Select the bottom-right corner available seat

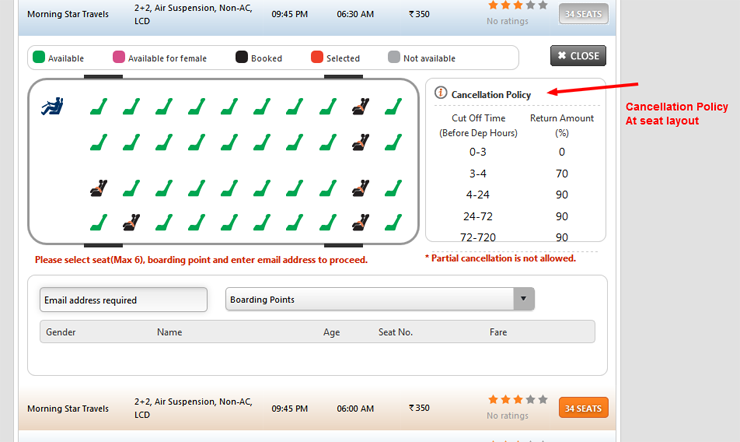click(392, 222)
